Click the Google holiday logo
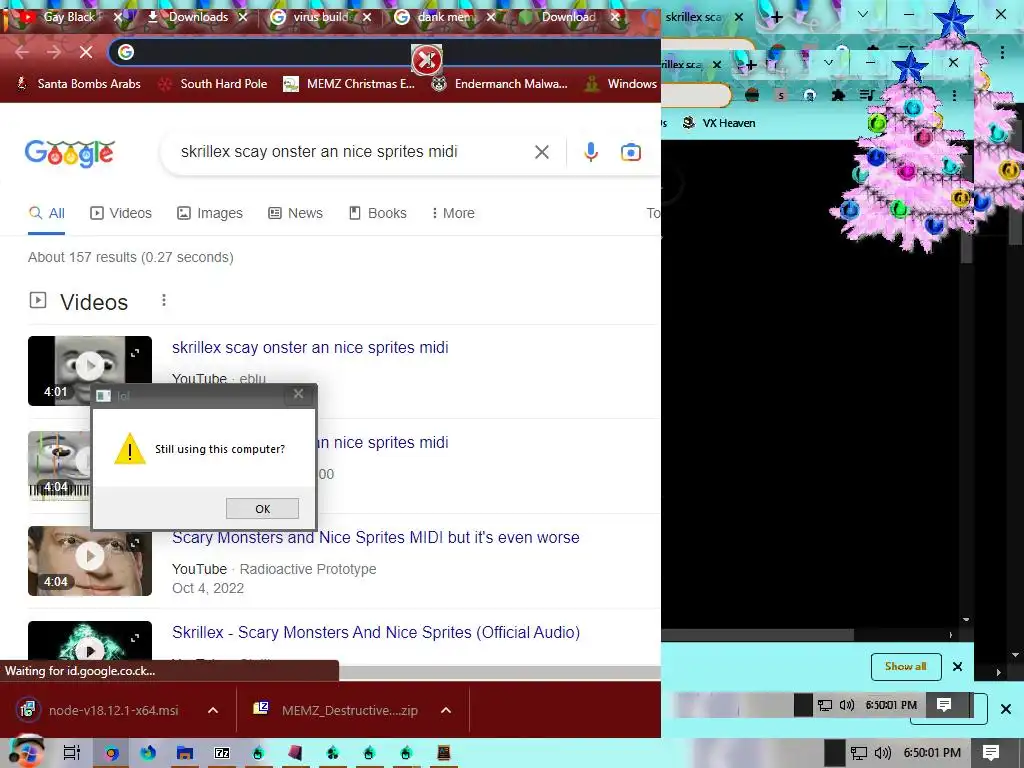1024x768 pixels. (69, 153)
